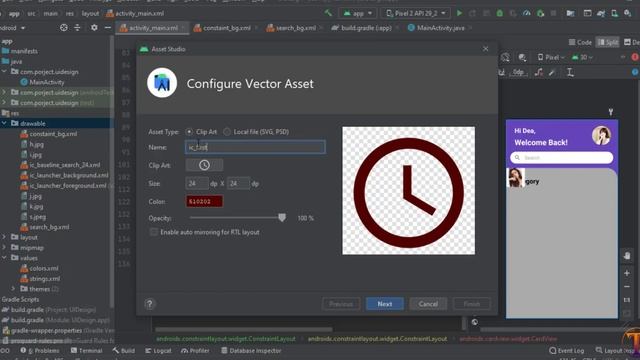Collapse the values folder
Viewport: 640px width, 360px height.
pos(4,258)
